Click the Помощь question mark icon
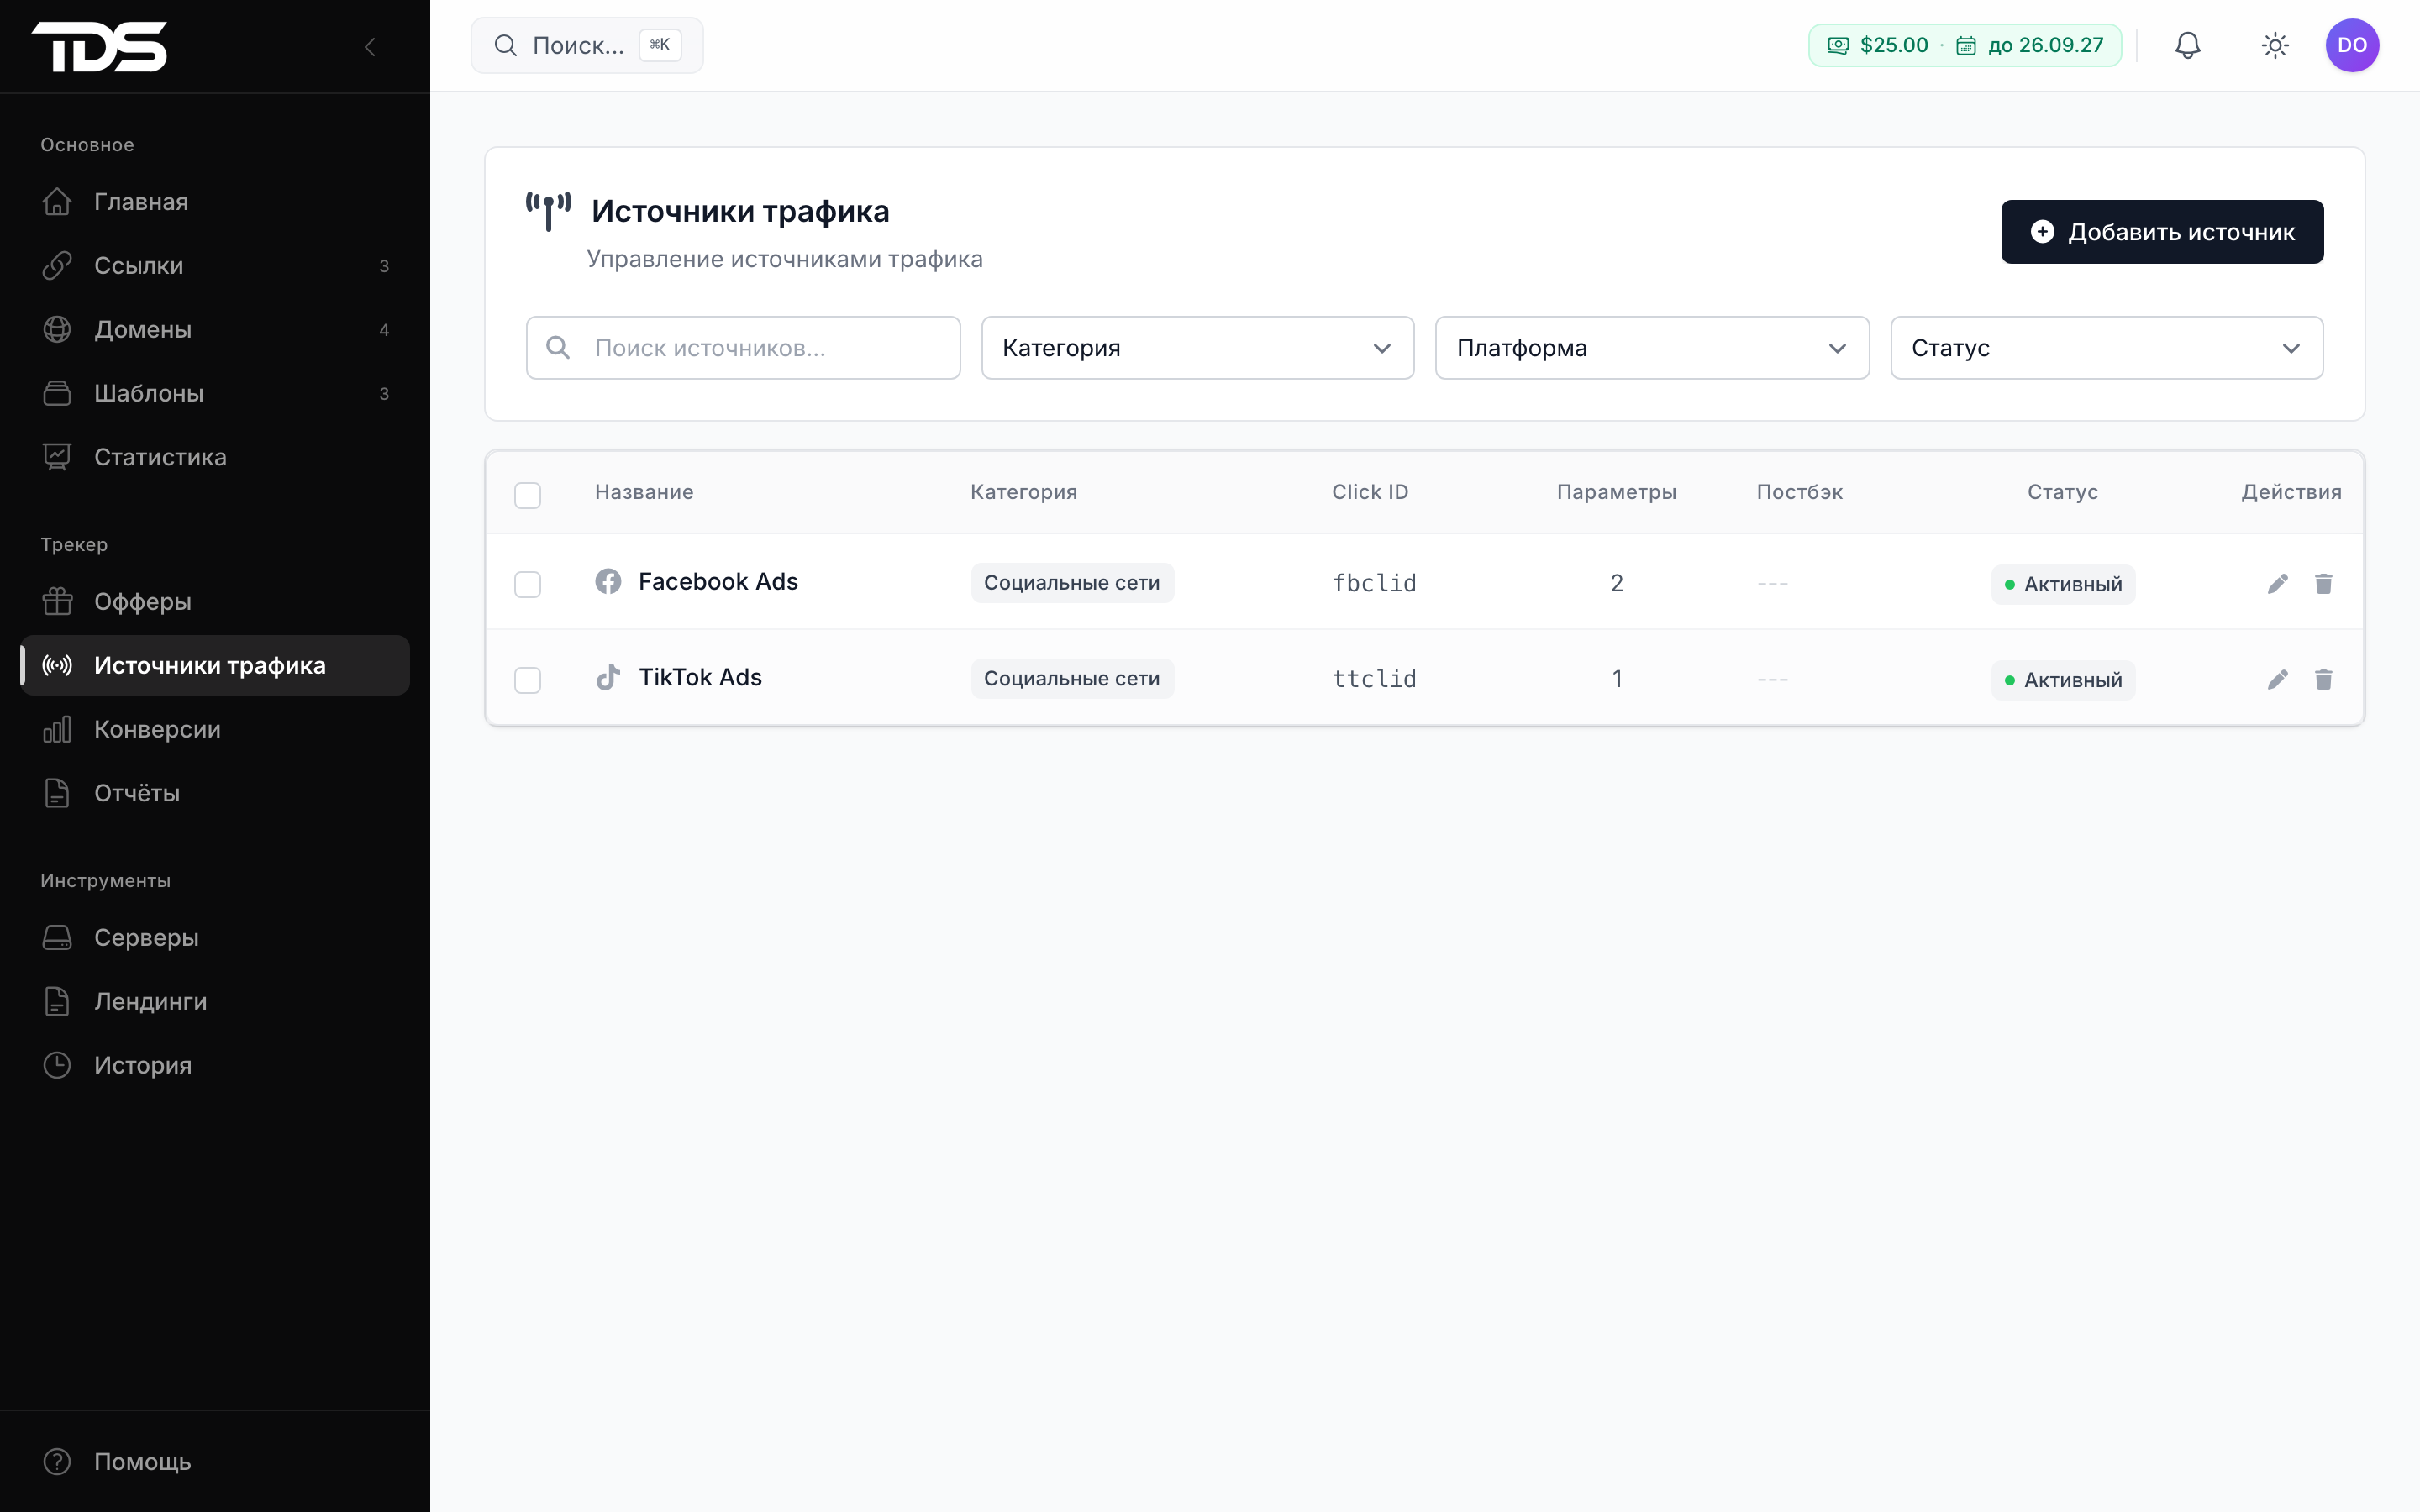 (57, 1461)
